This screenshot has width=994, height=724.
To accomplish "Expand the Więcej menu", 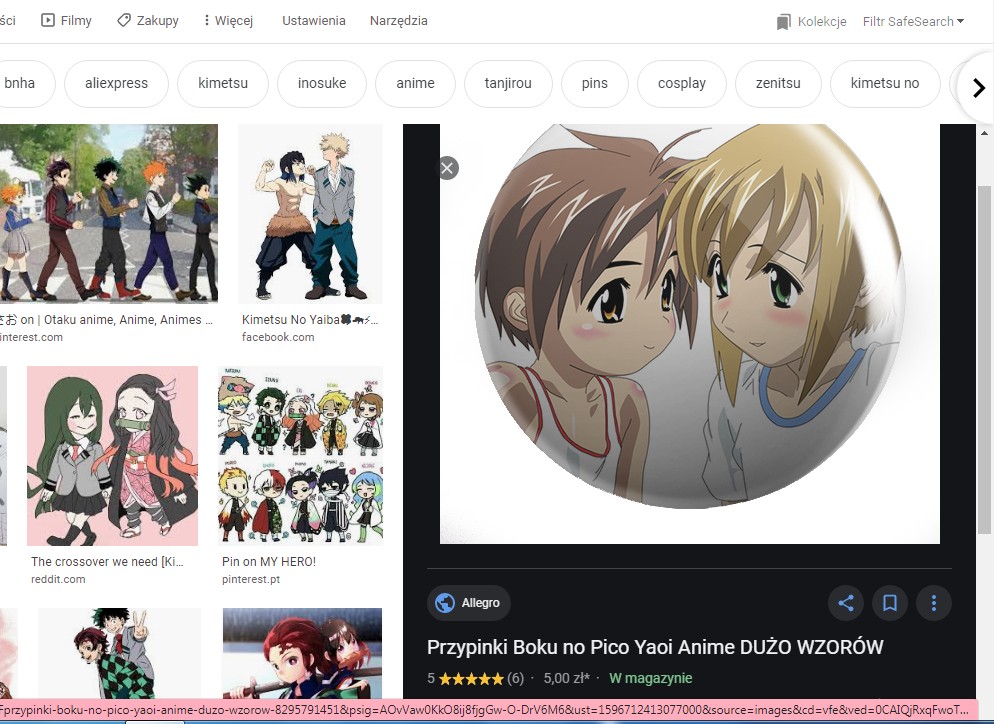I will click(x=227, y=20).
